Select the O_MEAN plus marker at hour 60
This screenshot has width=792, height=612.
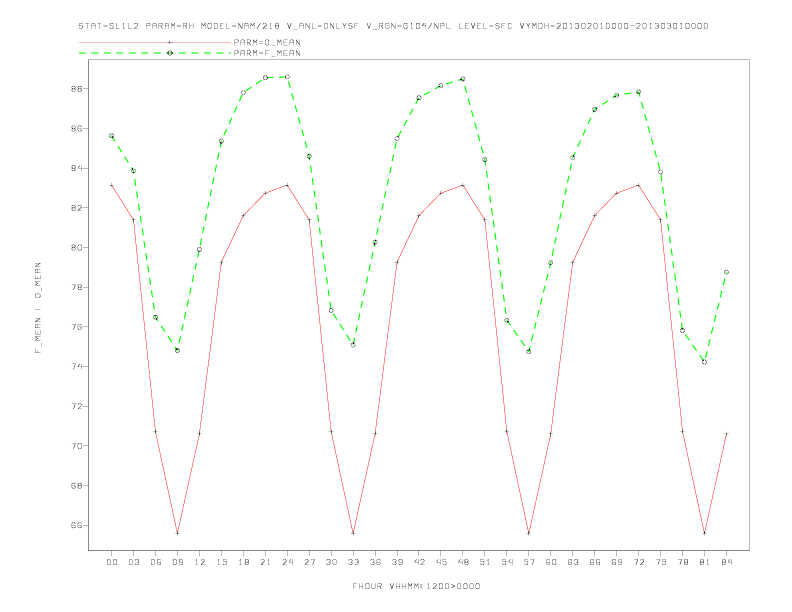click(x=551, y=434)
